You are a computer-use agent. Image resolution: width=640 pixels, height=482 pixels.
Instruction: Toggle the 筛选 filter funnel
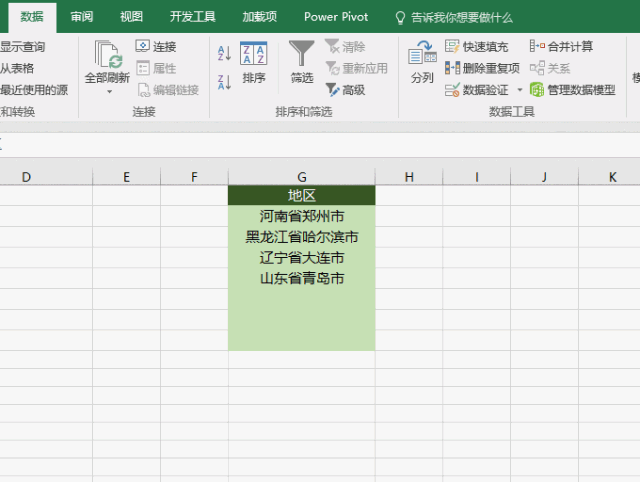pyautogui.click(x=302, y=62)
